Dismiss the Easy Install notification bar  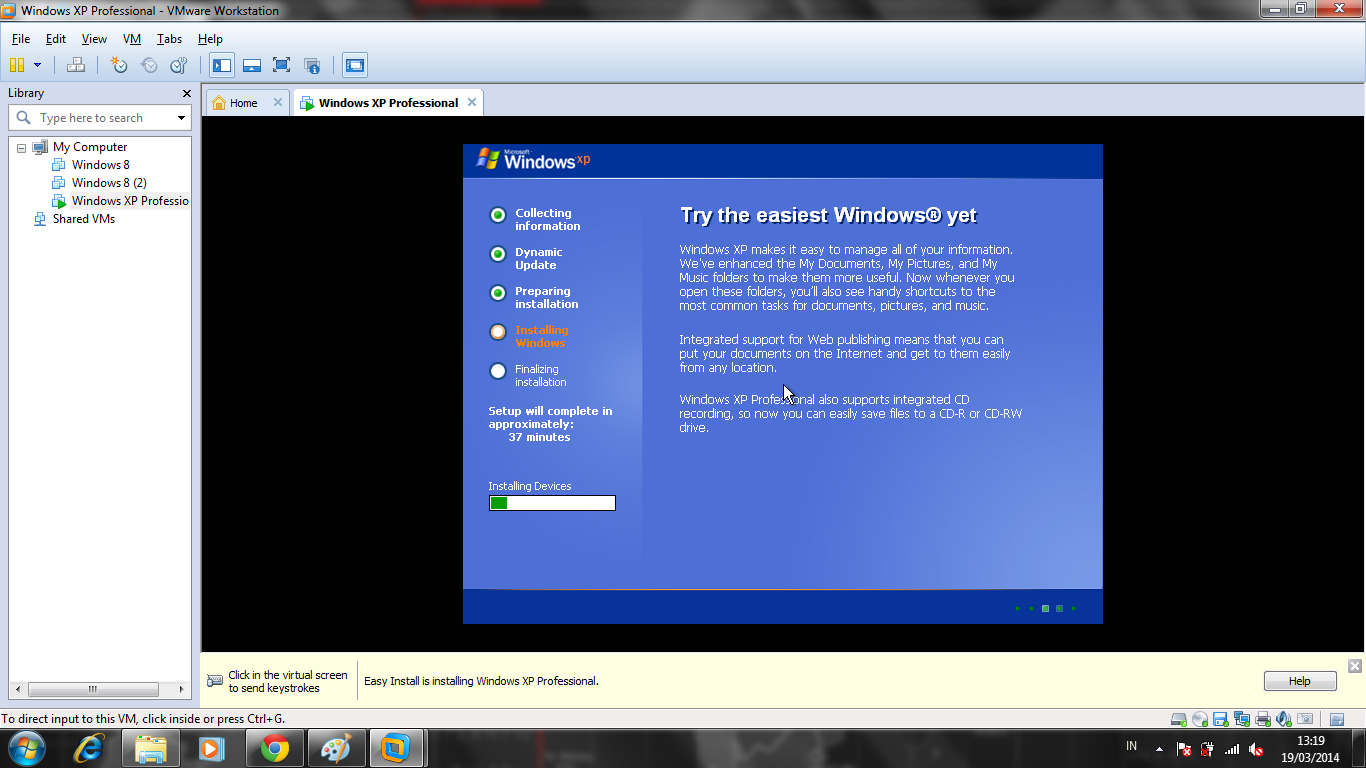1354,666
